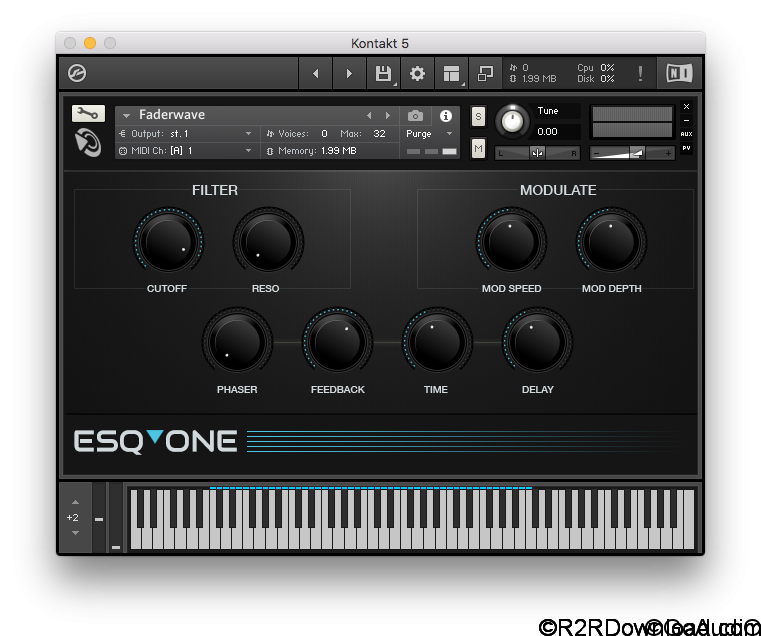The image size is (761, 636).
Task: Raise keyboard octave with up arrow
Action: 75,502
